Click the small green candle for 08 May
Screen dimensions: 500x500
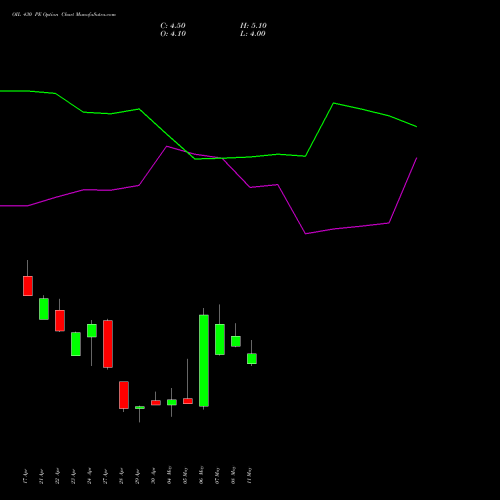tap(236, 341)
